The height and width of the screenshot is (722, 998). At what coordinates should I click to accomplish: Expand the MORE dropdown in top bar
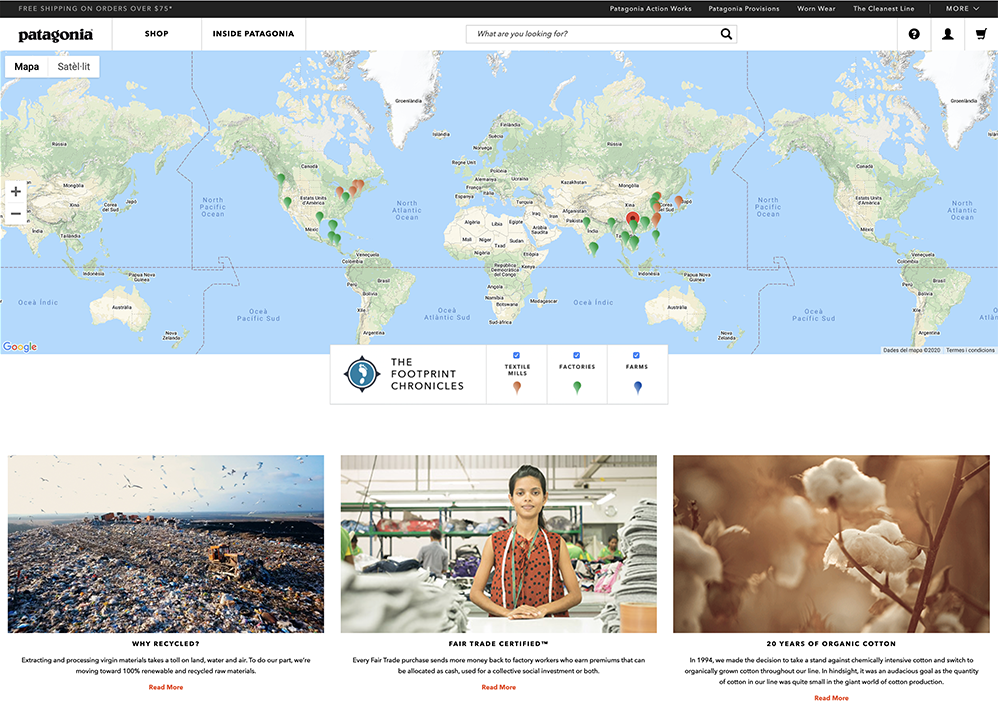[962, 8]
